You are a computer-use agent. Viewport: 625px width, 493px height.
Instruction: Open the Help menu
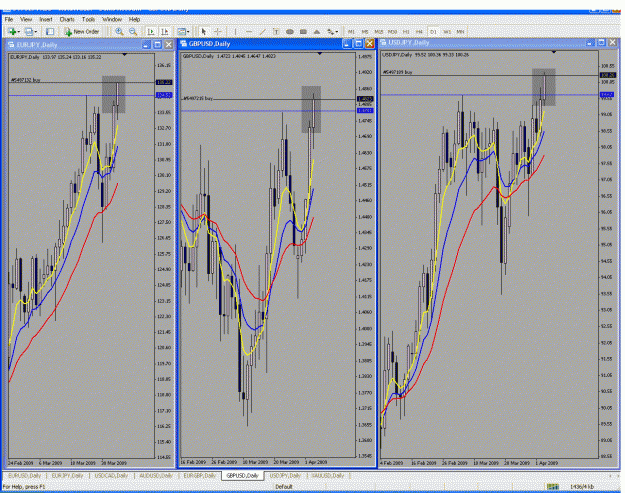click(134, 19)
